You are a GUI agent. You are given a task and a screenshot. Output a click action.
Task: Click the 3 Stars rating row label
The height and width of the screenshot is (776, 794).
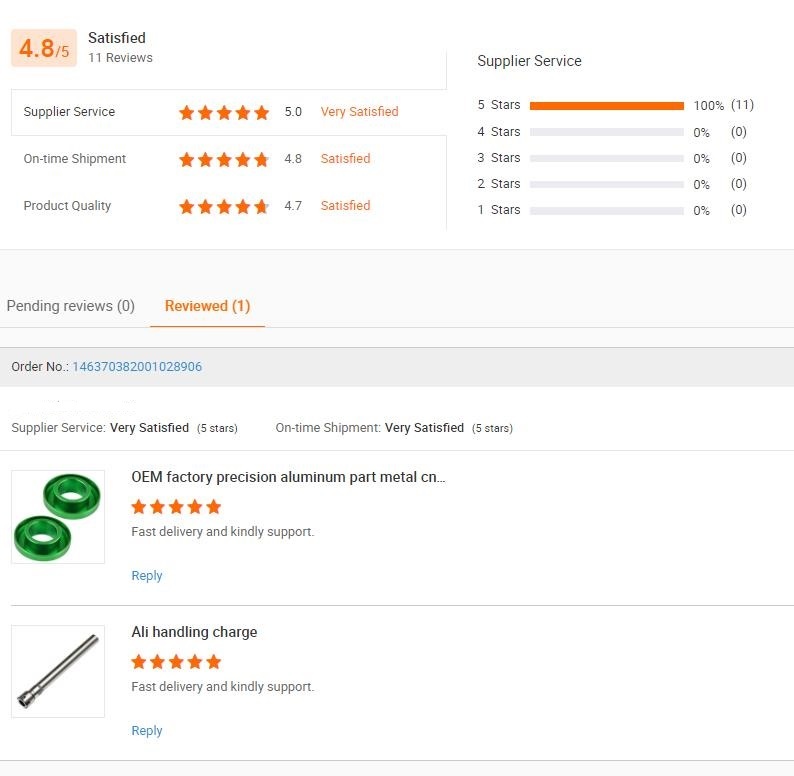498,158
